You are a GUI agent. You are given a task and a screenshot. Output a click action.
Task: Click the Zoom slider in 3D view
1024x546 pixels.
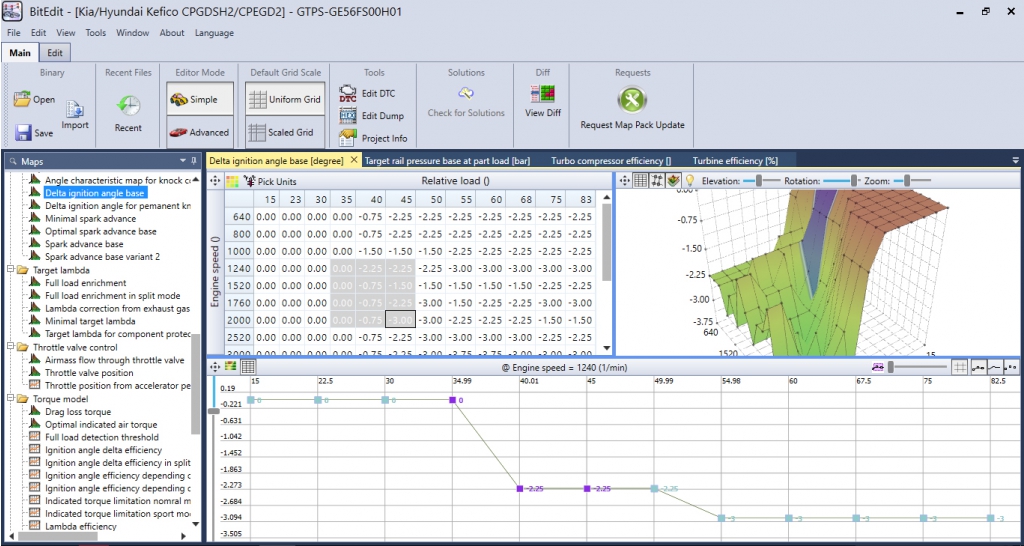(911, 180)
